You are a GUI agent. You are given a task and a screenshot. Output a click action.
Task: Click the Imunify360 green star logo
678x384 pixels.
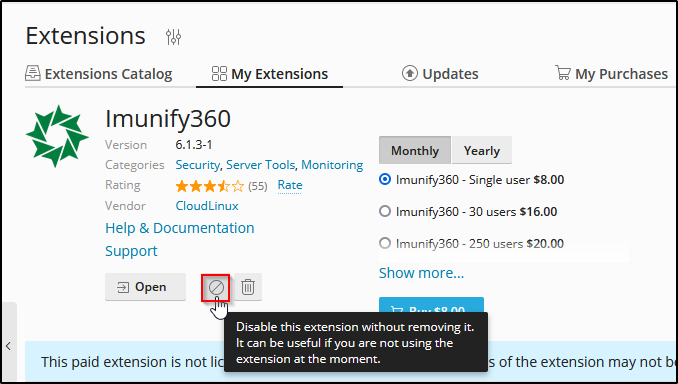pyautogui.click(x=57, y=136)
